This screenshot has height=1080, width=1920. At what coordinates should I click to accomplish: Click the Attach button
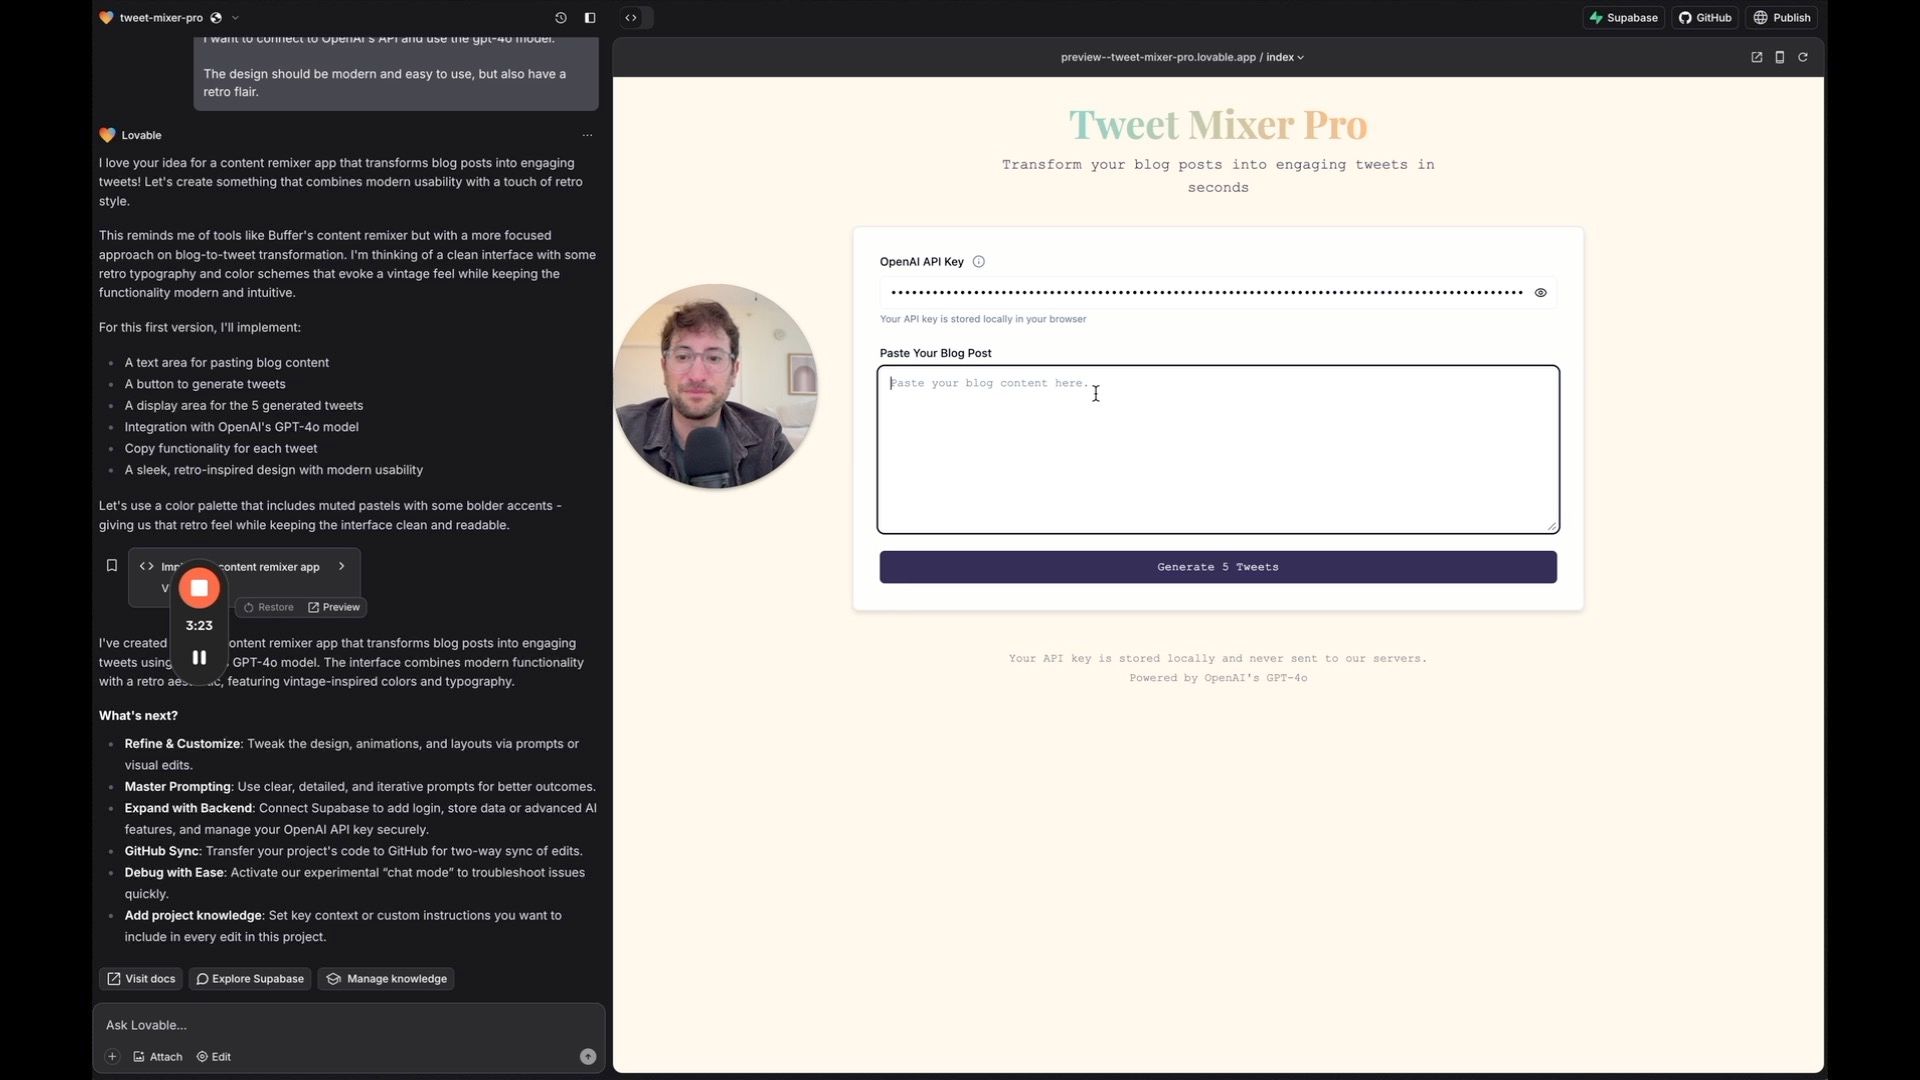pos(158,1057)
